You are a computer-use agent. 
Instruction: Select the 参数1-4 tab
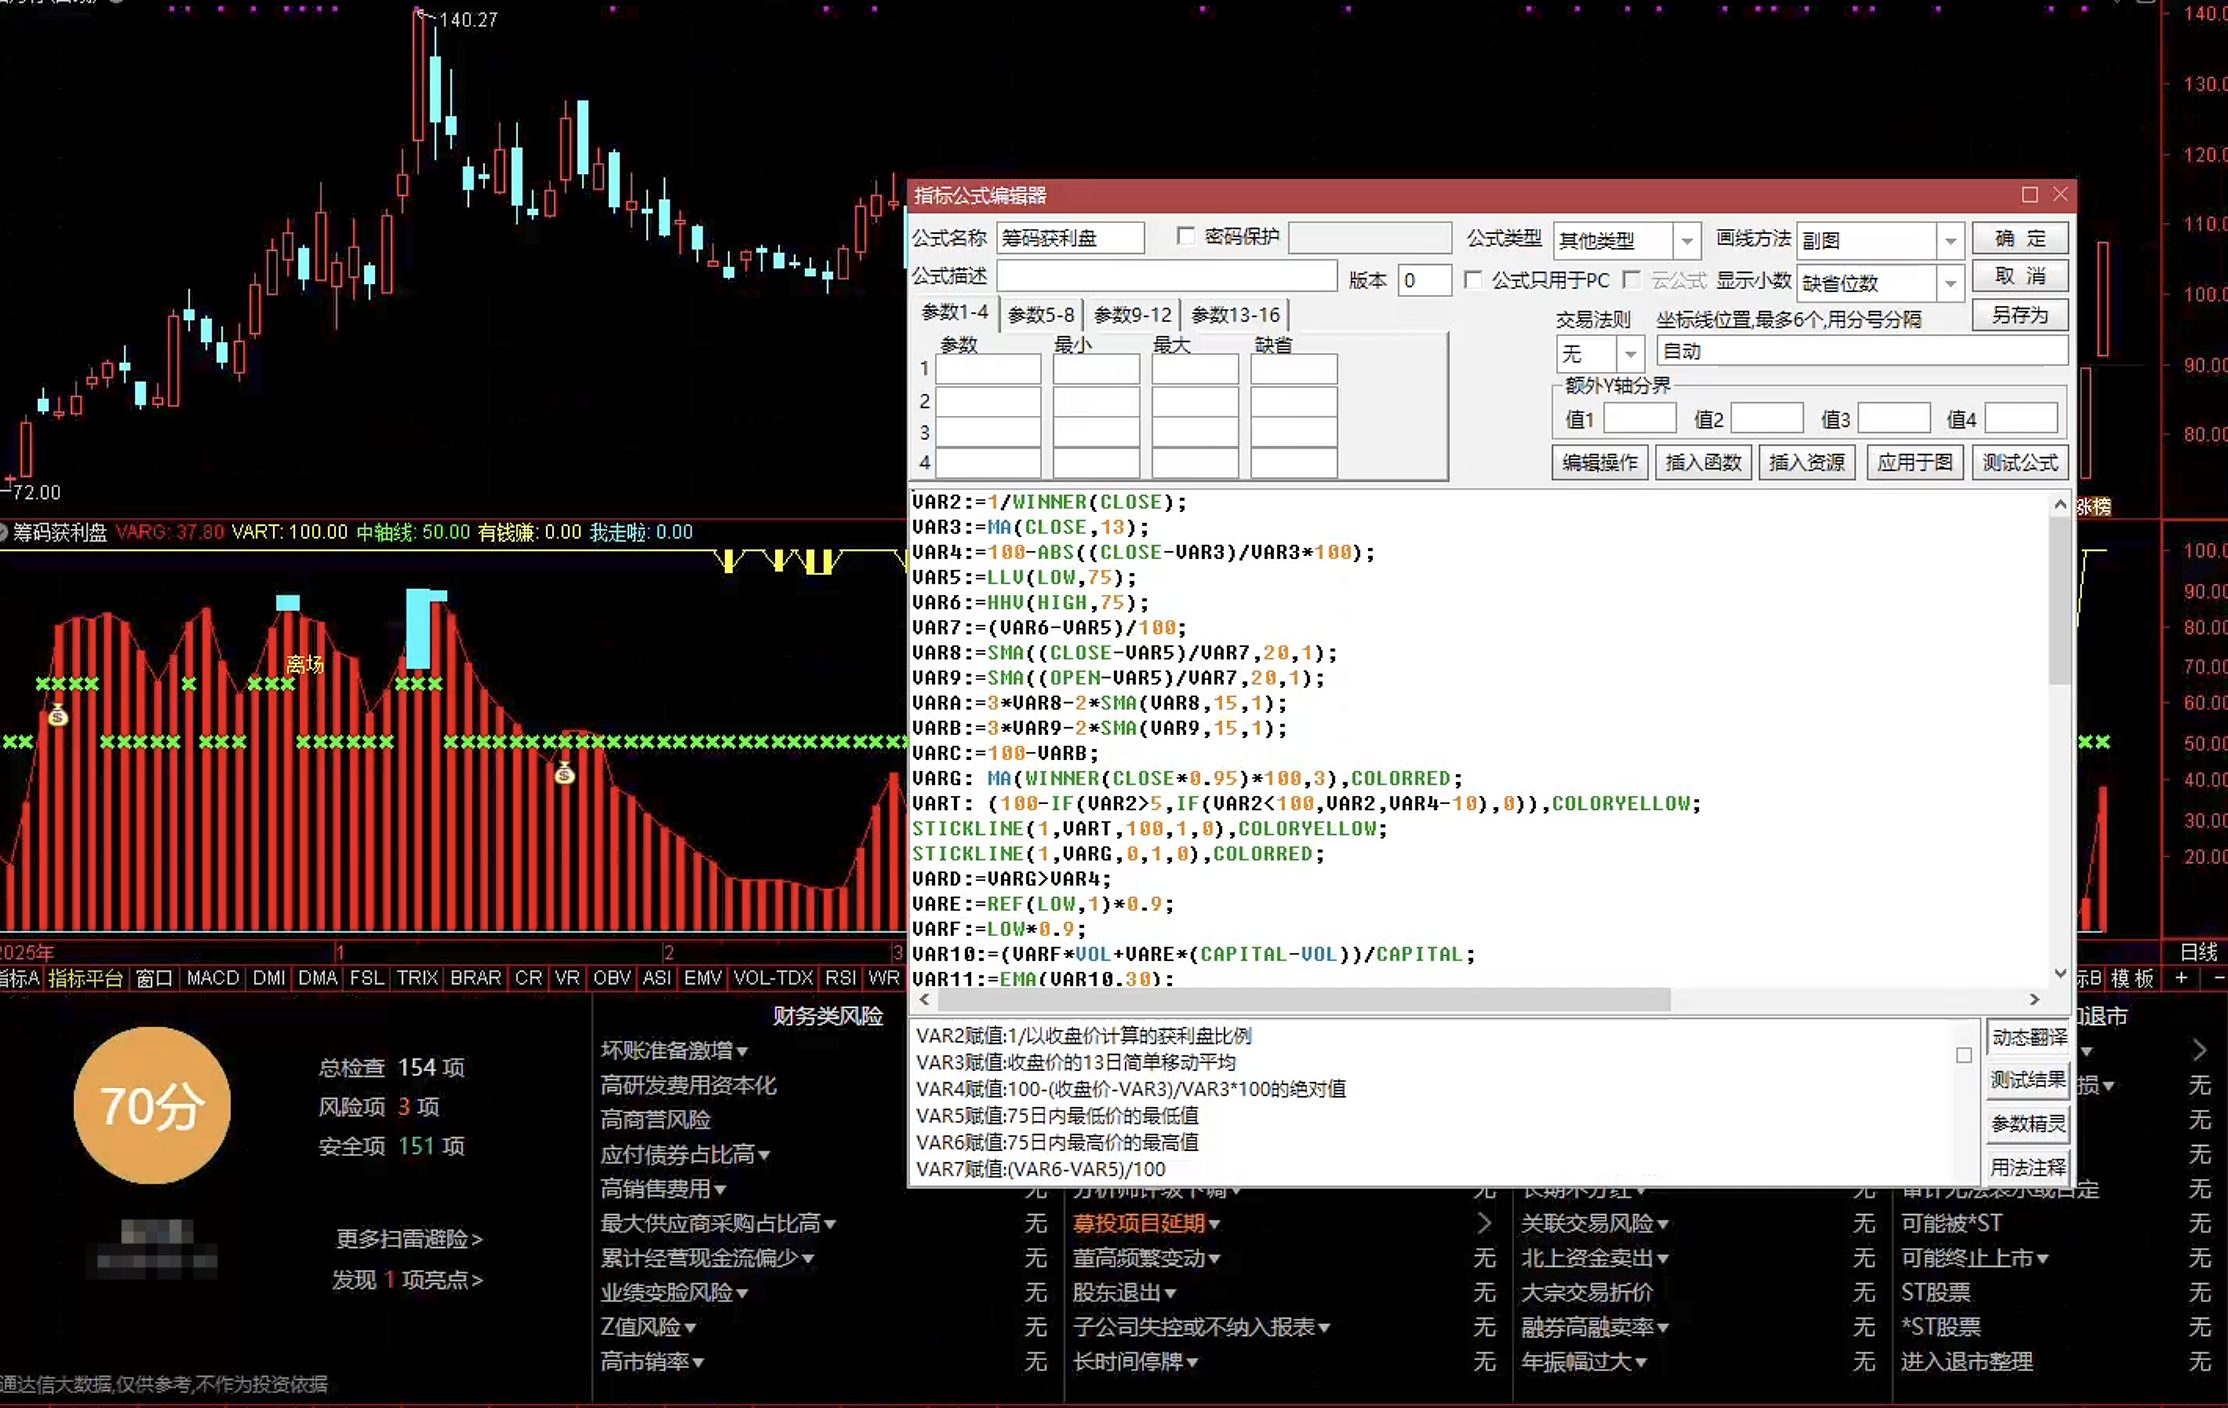tap(955, 313)
